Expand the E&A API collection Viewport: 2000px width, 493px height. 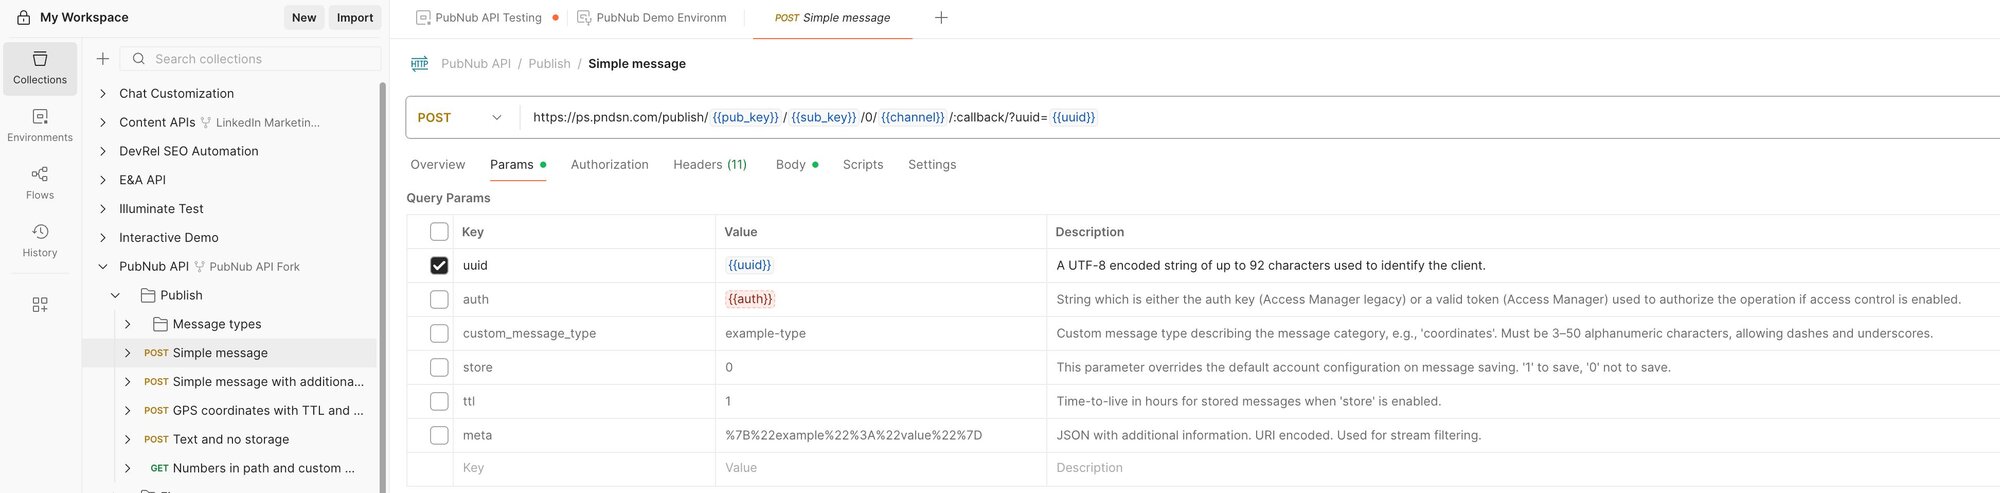(102, 180)
